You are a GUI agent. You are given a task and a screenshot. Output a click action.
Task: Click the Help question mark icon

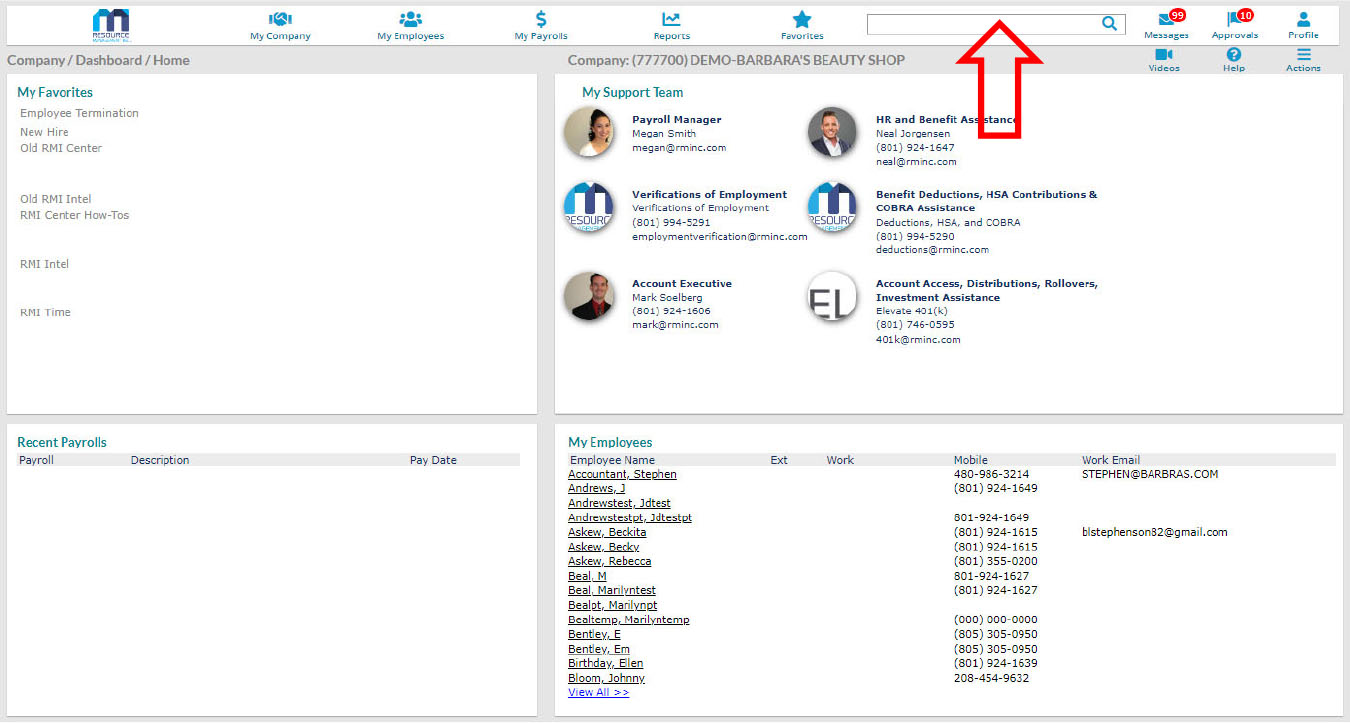pyautogui.click(x=1234, y=55)
